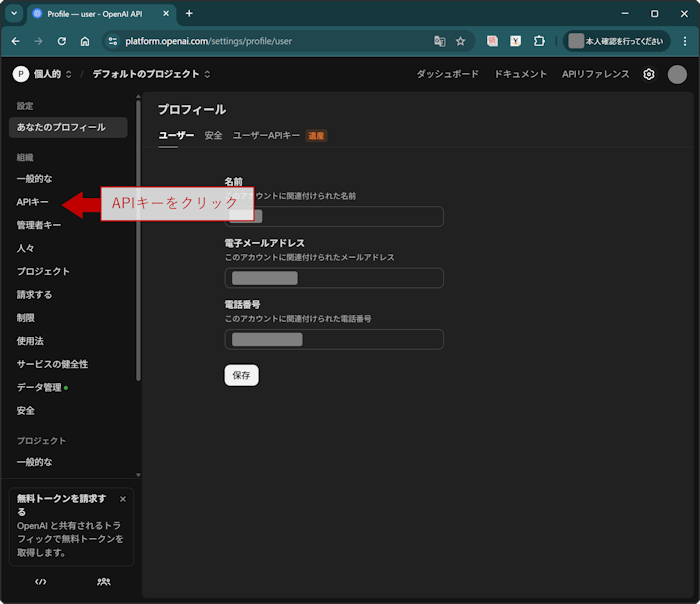
Task: Switch to the 安全 tab in profile
Action: 213,135
